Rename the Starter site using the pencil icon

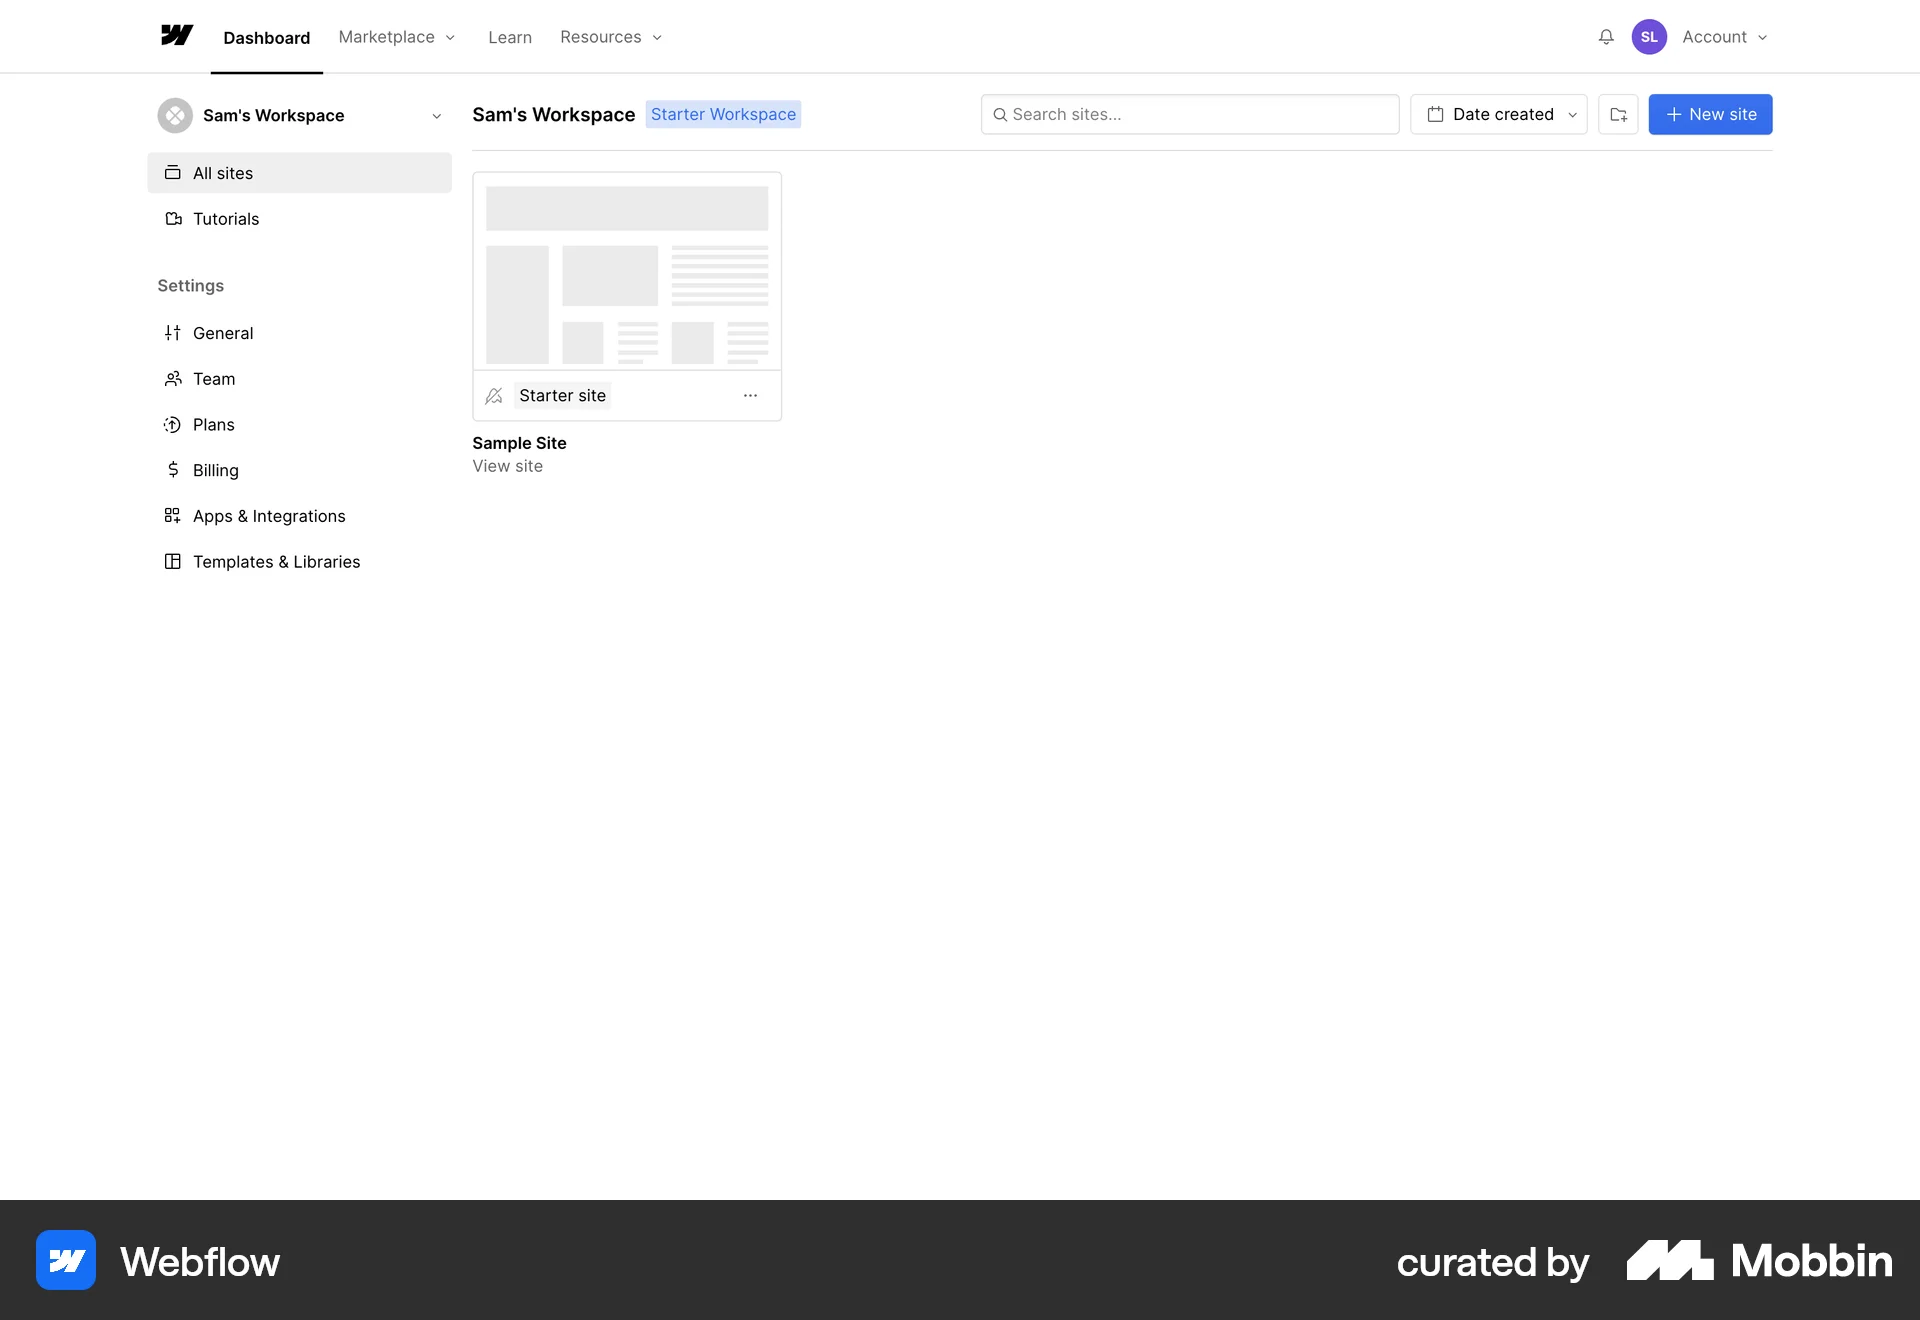tap(494, 395)
